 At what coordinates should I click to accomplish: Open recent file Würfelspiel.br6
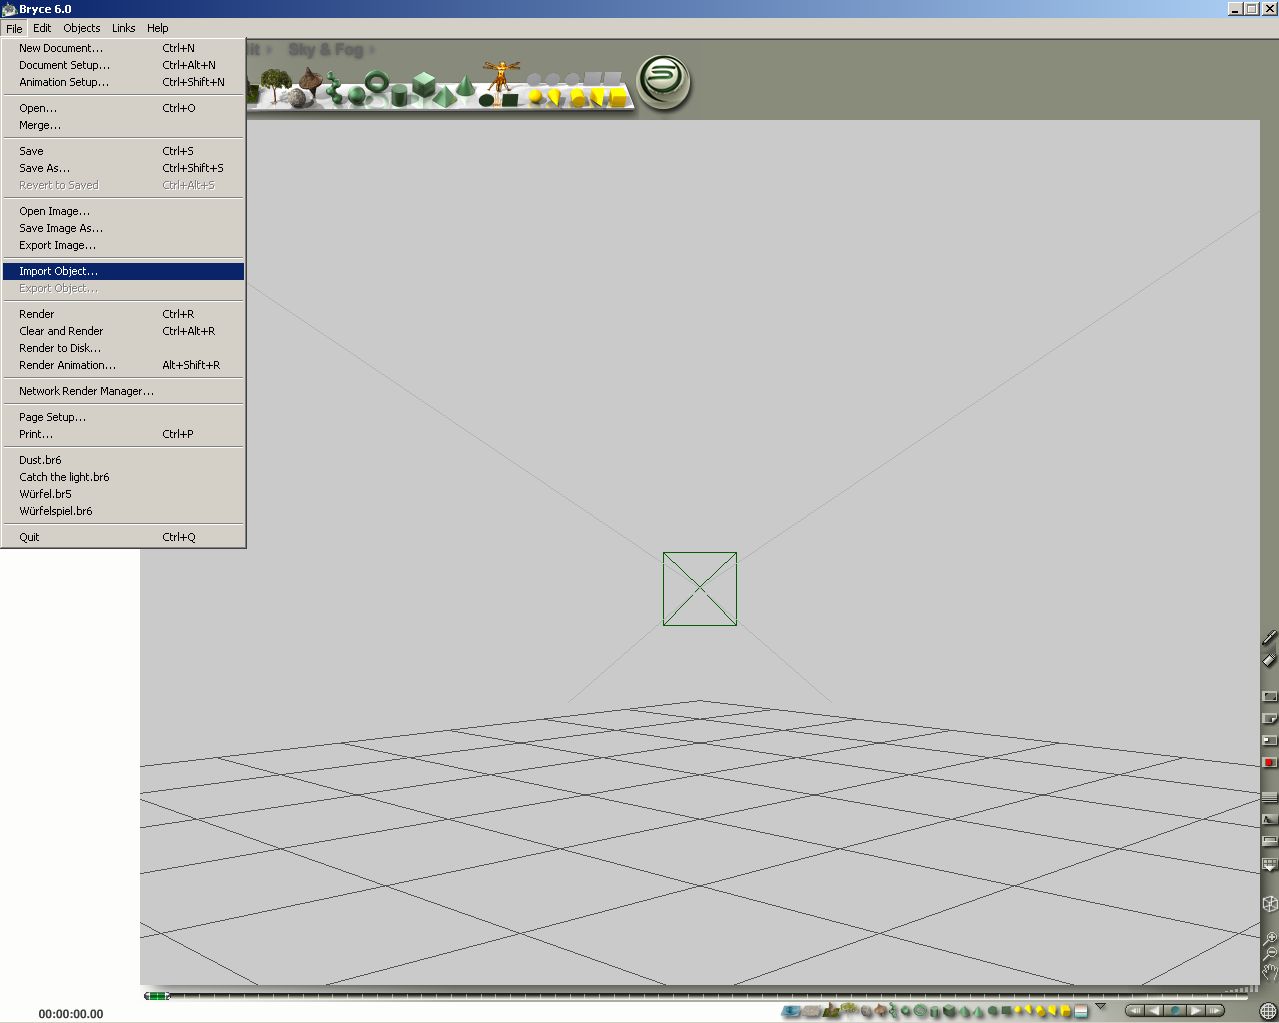pos(123,511)
